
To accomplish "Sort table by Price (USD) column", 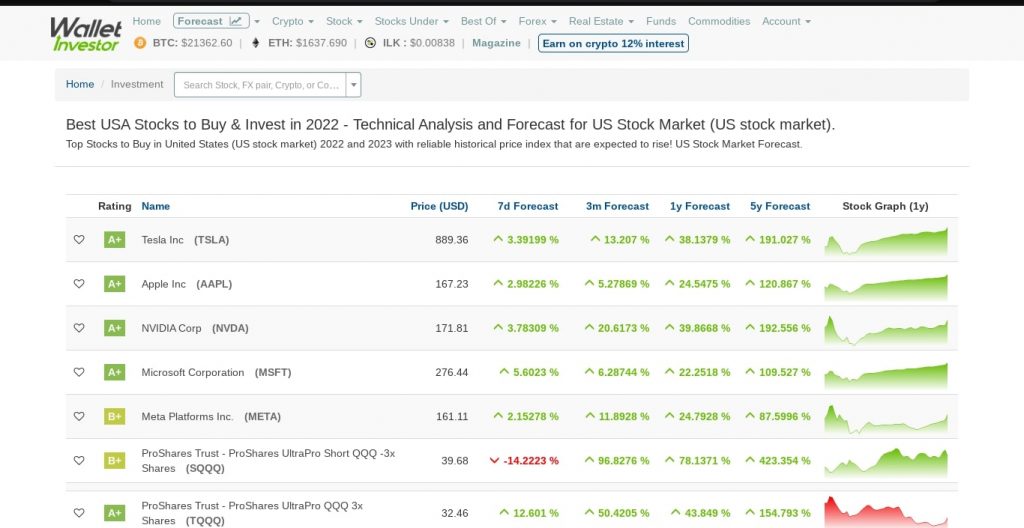I will point(440,206).
